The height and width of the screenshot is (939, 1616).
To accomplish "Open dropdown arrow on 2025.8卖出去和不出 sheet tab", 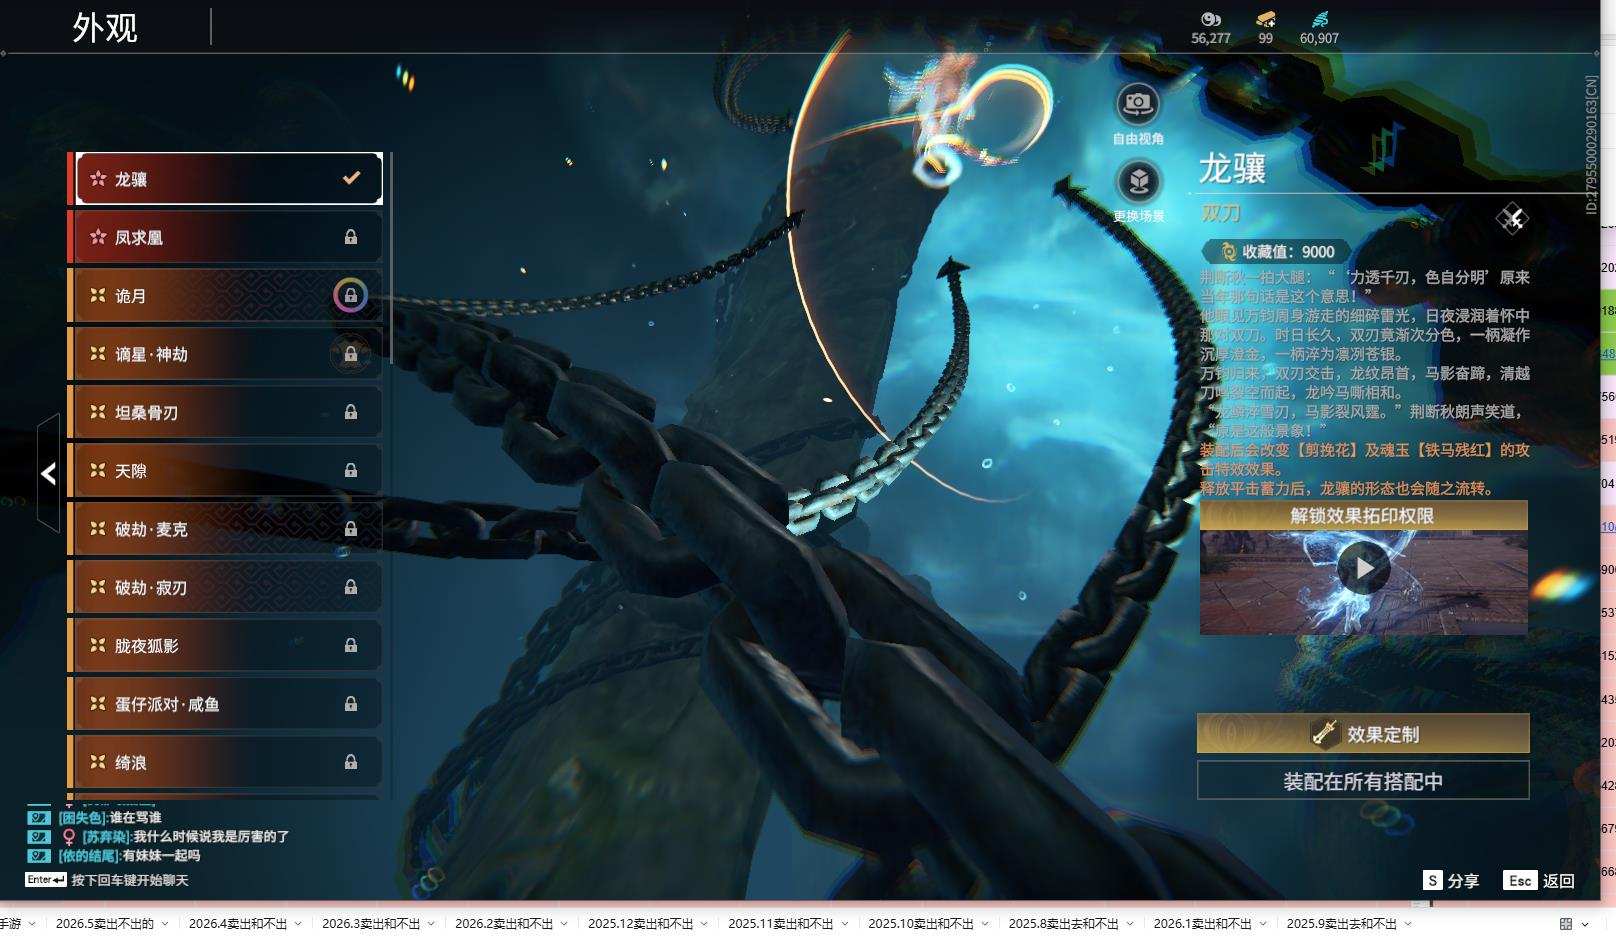I will coord(1130,924).
